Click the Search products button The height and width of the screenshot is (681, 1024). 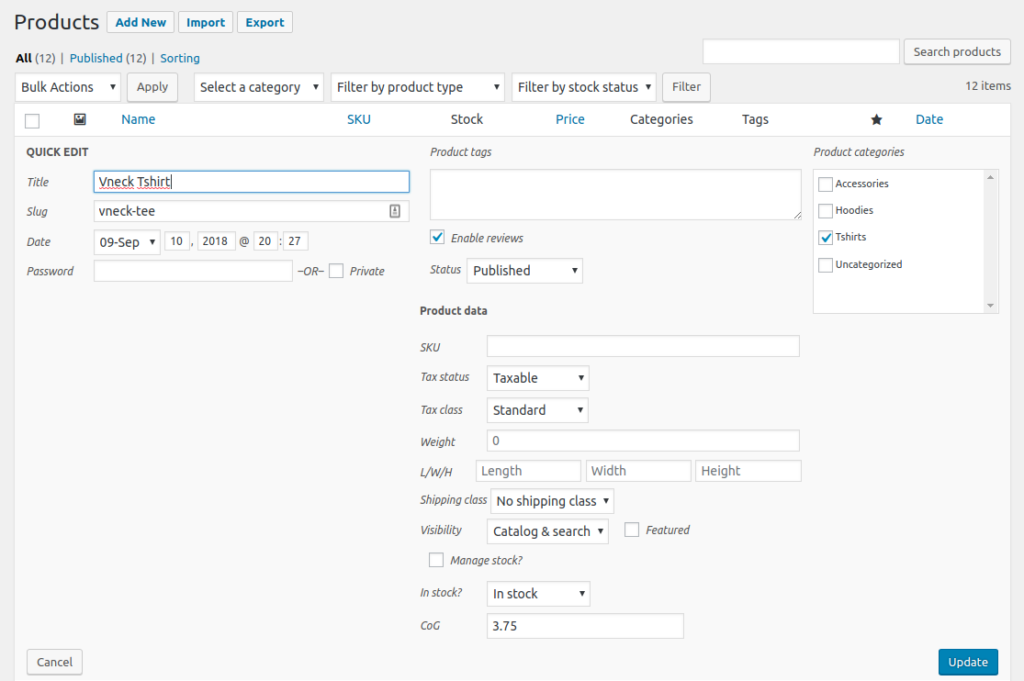957,52
